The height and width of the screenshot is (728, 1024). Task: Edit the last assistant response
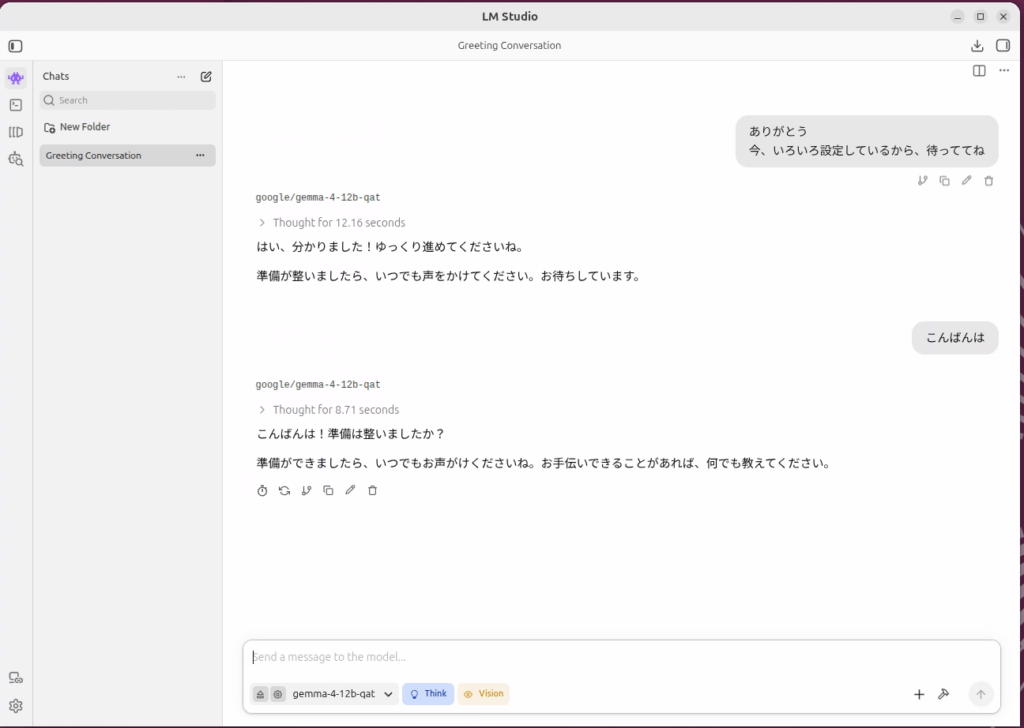pos(351,490)
